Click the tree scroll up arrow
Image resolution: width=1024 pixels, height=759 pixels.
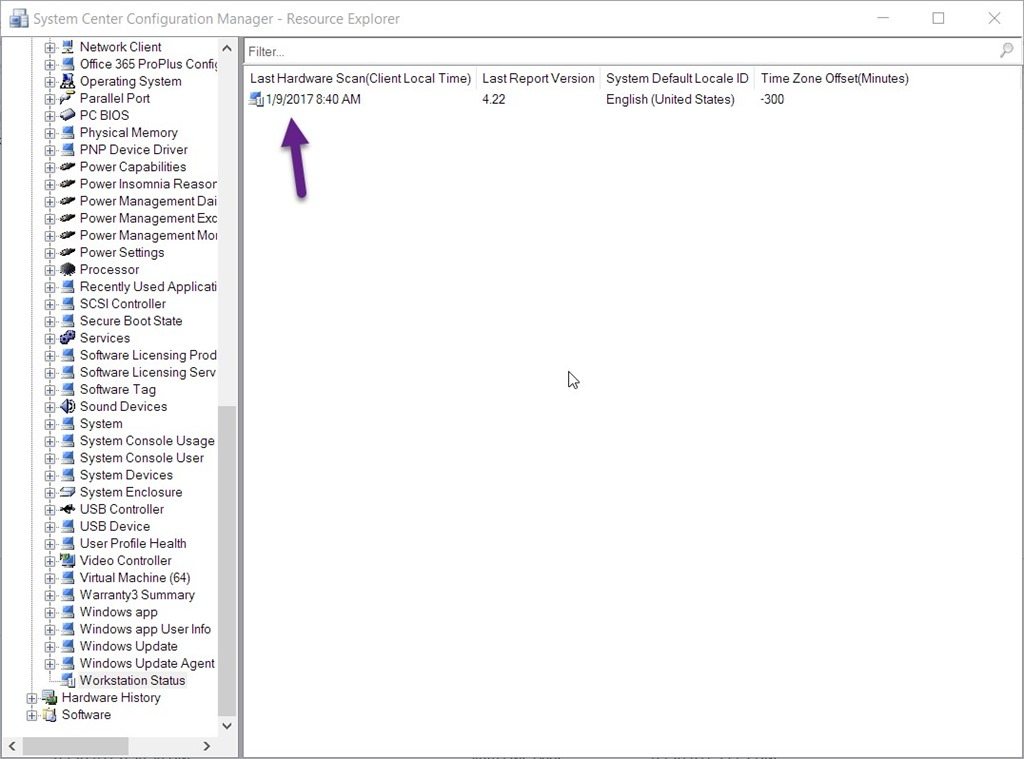227,48
